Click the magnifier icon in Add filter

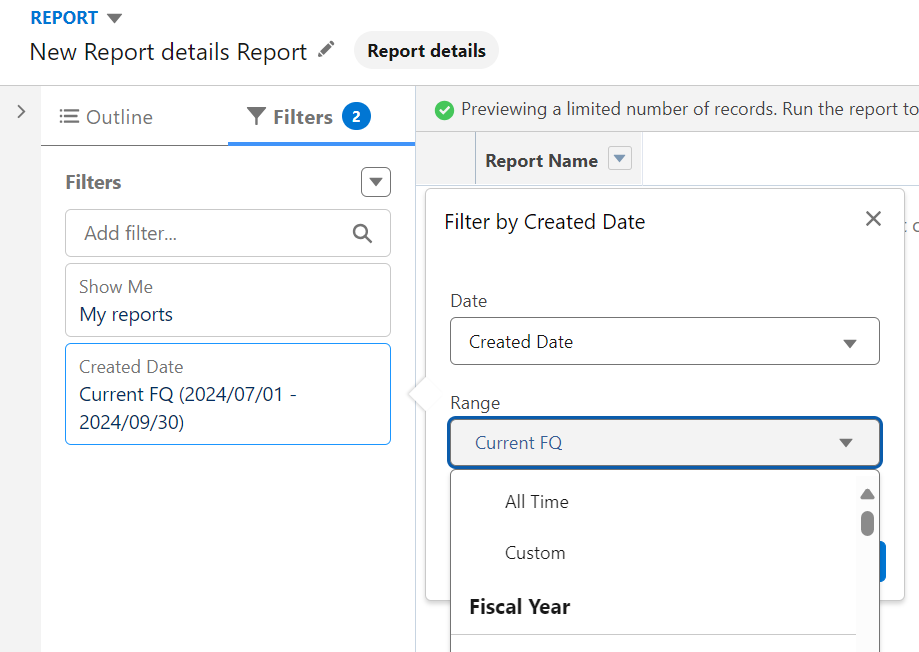pos(362,233)
